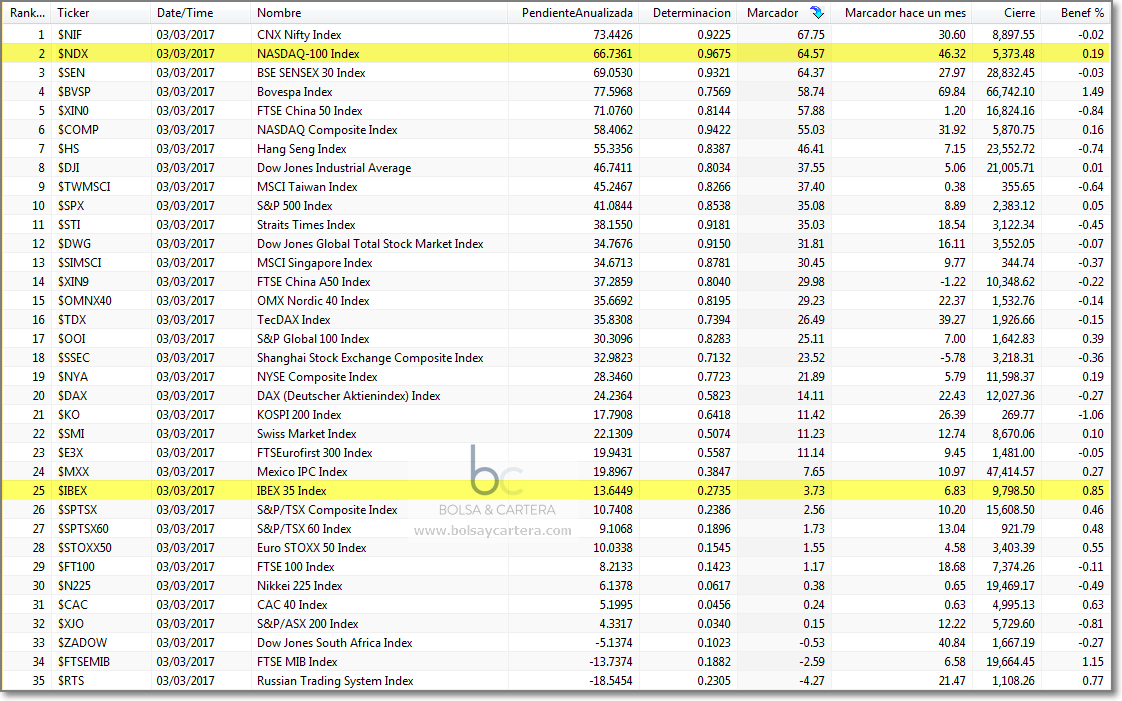Sort by the Cierre column header

tap(1019, 13)
